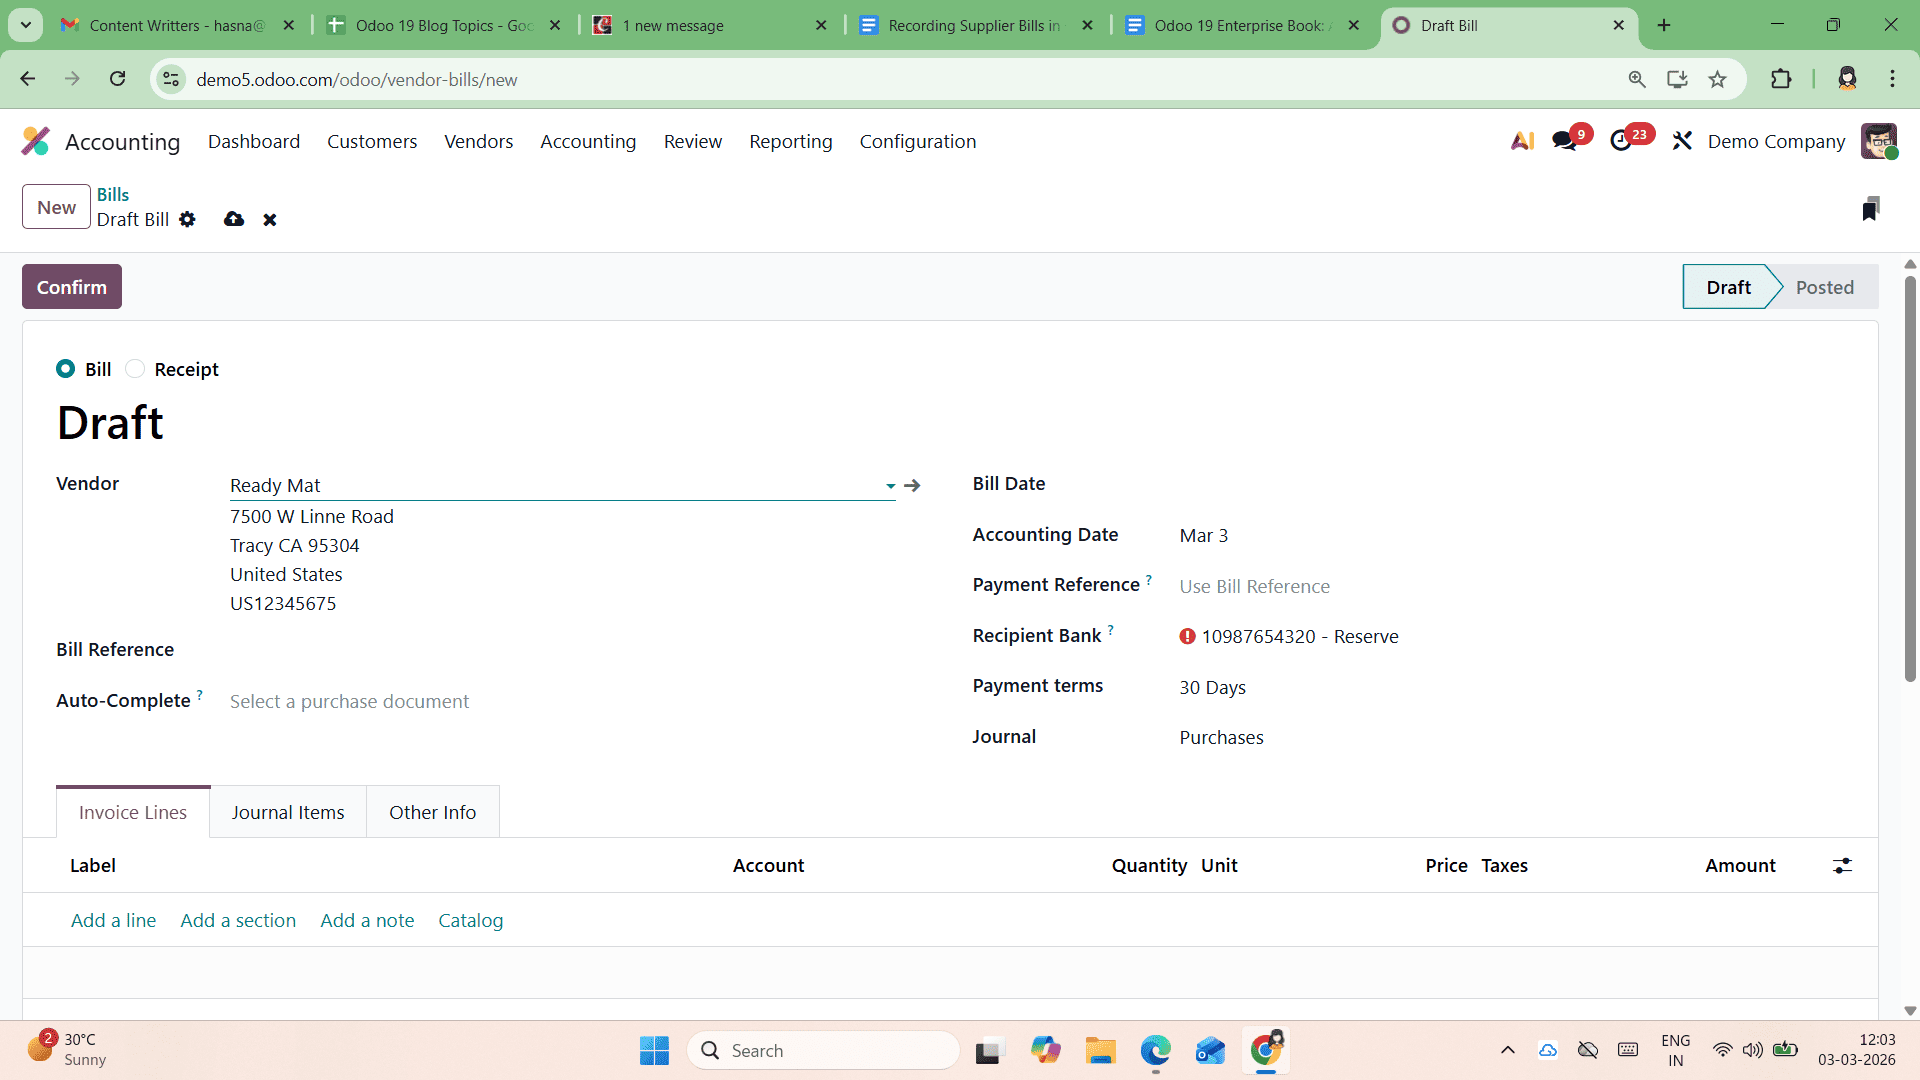Save the draft bill with the cloud icon
Viewport: 1920px width, 1080px height.
(x=233, y=219)
